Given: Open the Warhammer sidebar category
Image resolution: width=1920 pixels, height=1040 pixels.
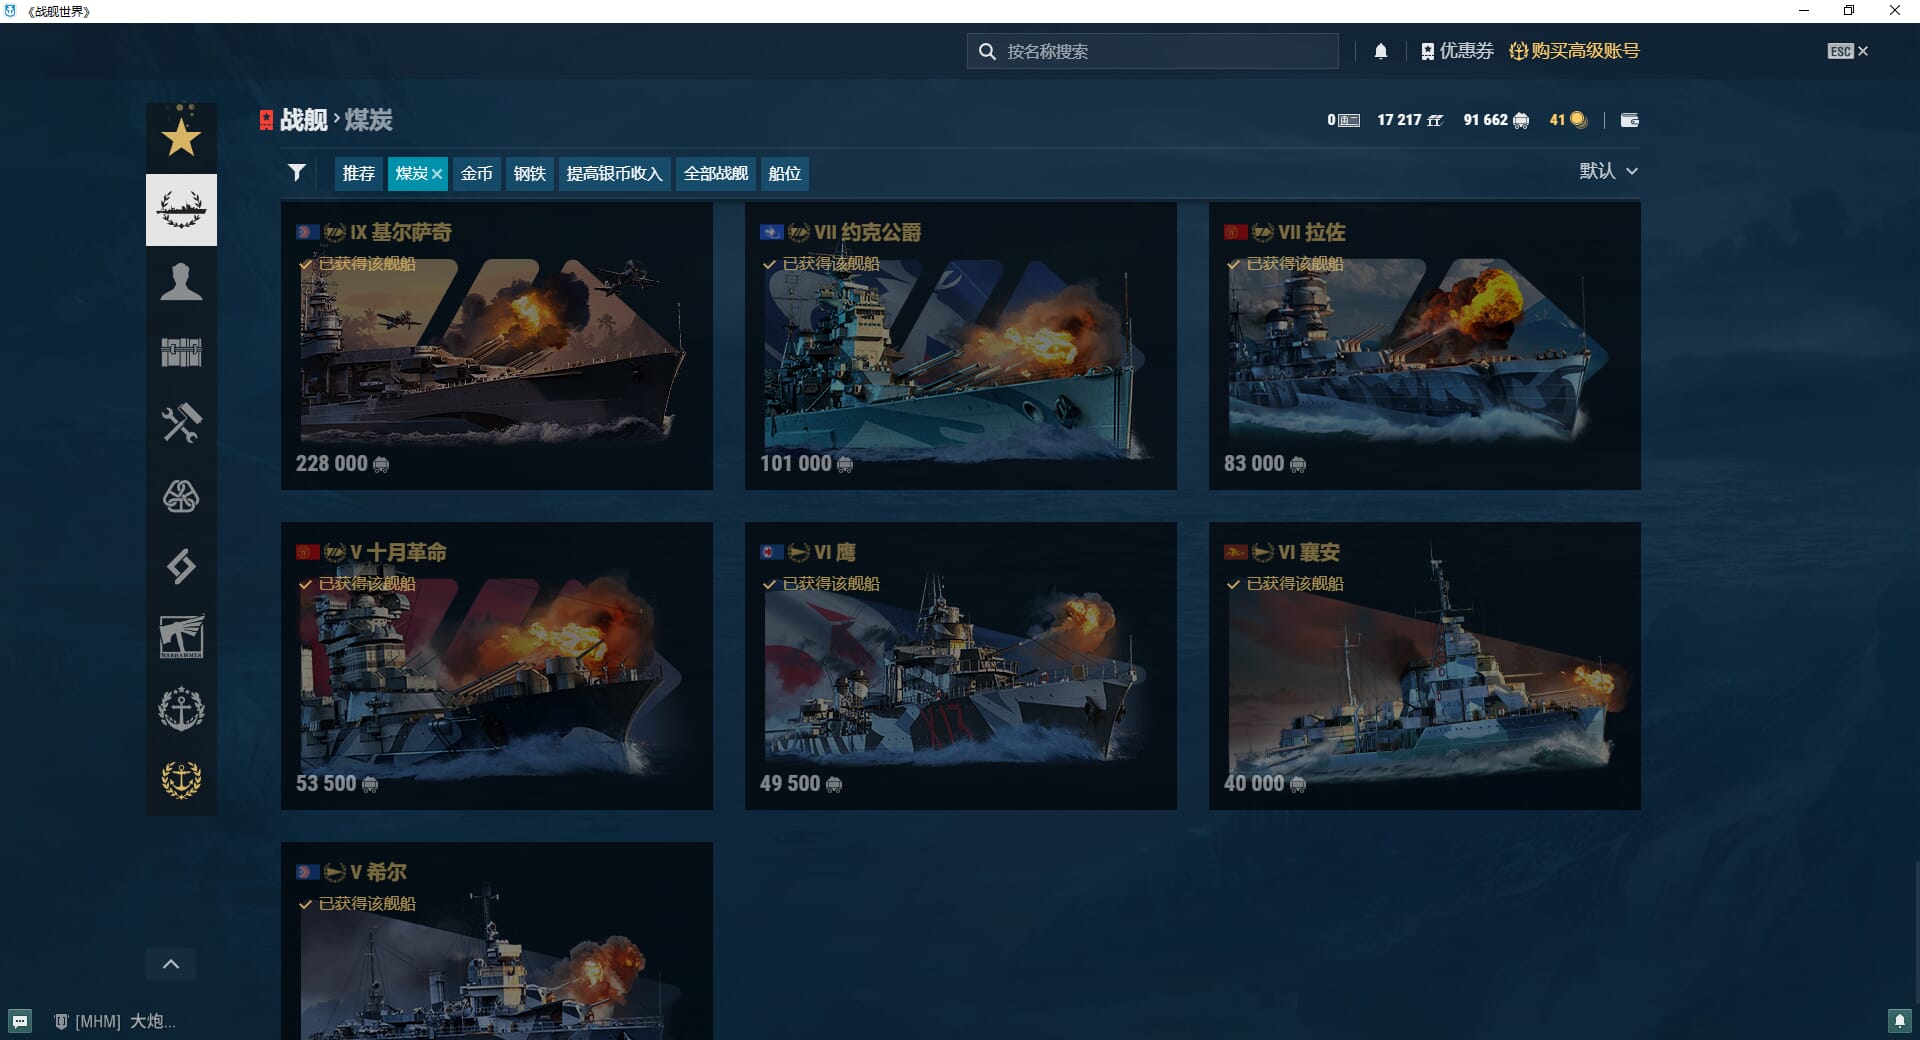Looking at the screenshot, I should (x=181, y=637).
